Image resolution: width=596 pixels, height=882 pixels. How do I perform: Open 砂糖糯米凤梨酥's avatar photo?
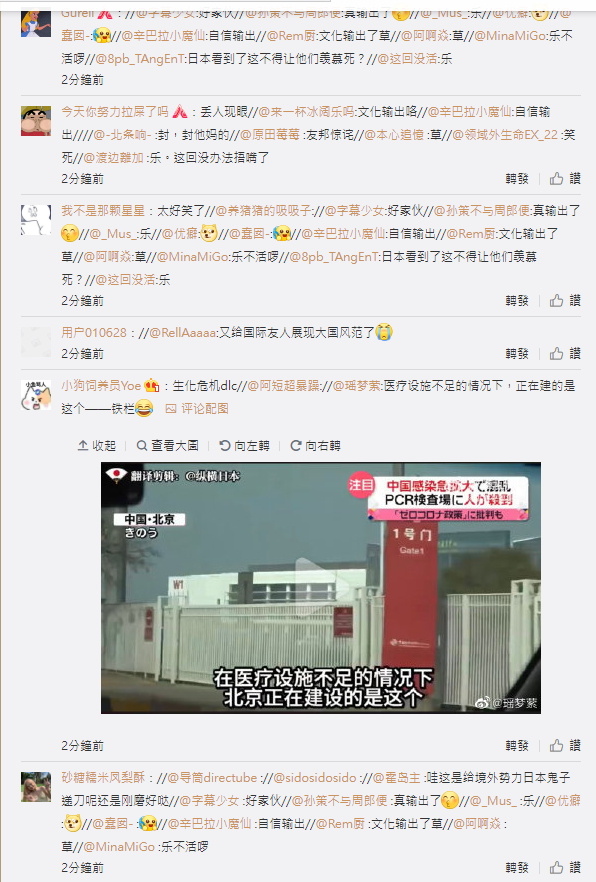tap(36, 787)
